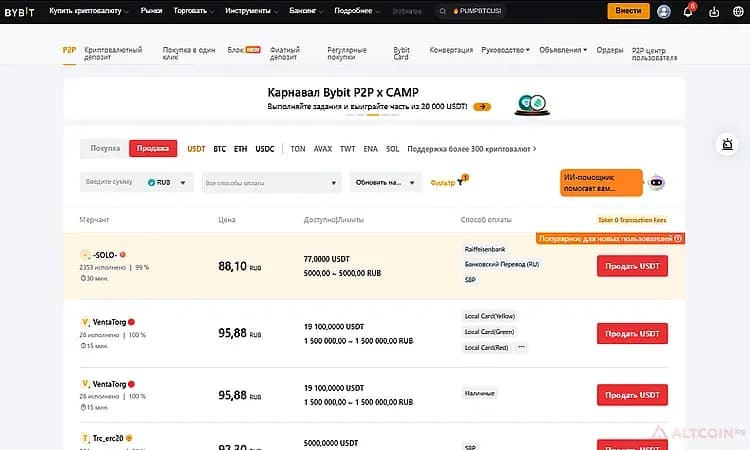The image size is (750, 450).
Task: Expand the Торговать menu
Action: click(x=194, y=11)
